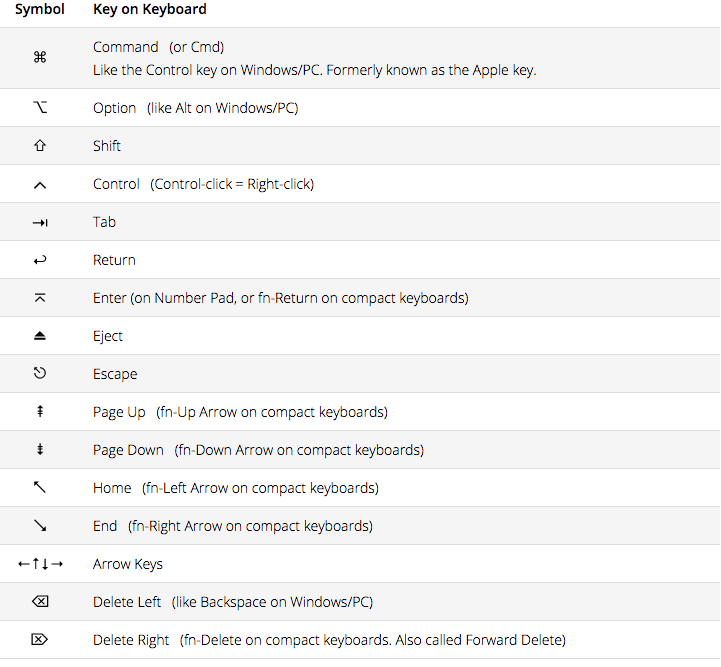This screenshot has width=721, height=667.
Task: Click the Delete Right symbol
Action: 40,639
